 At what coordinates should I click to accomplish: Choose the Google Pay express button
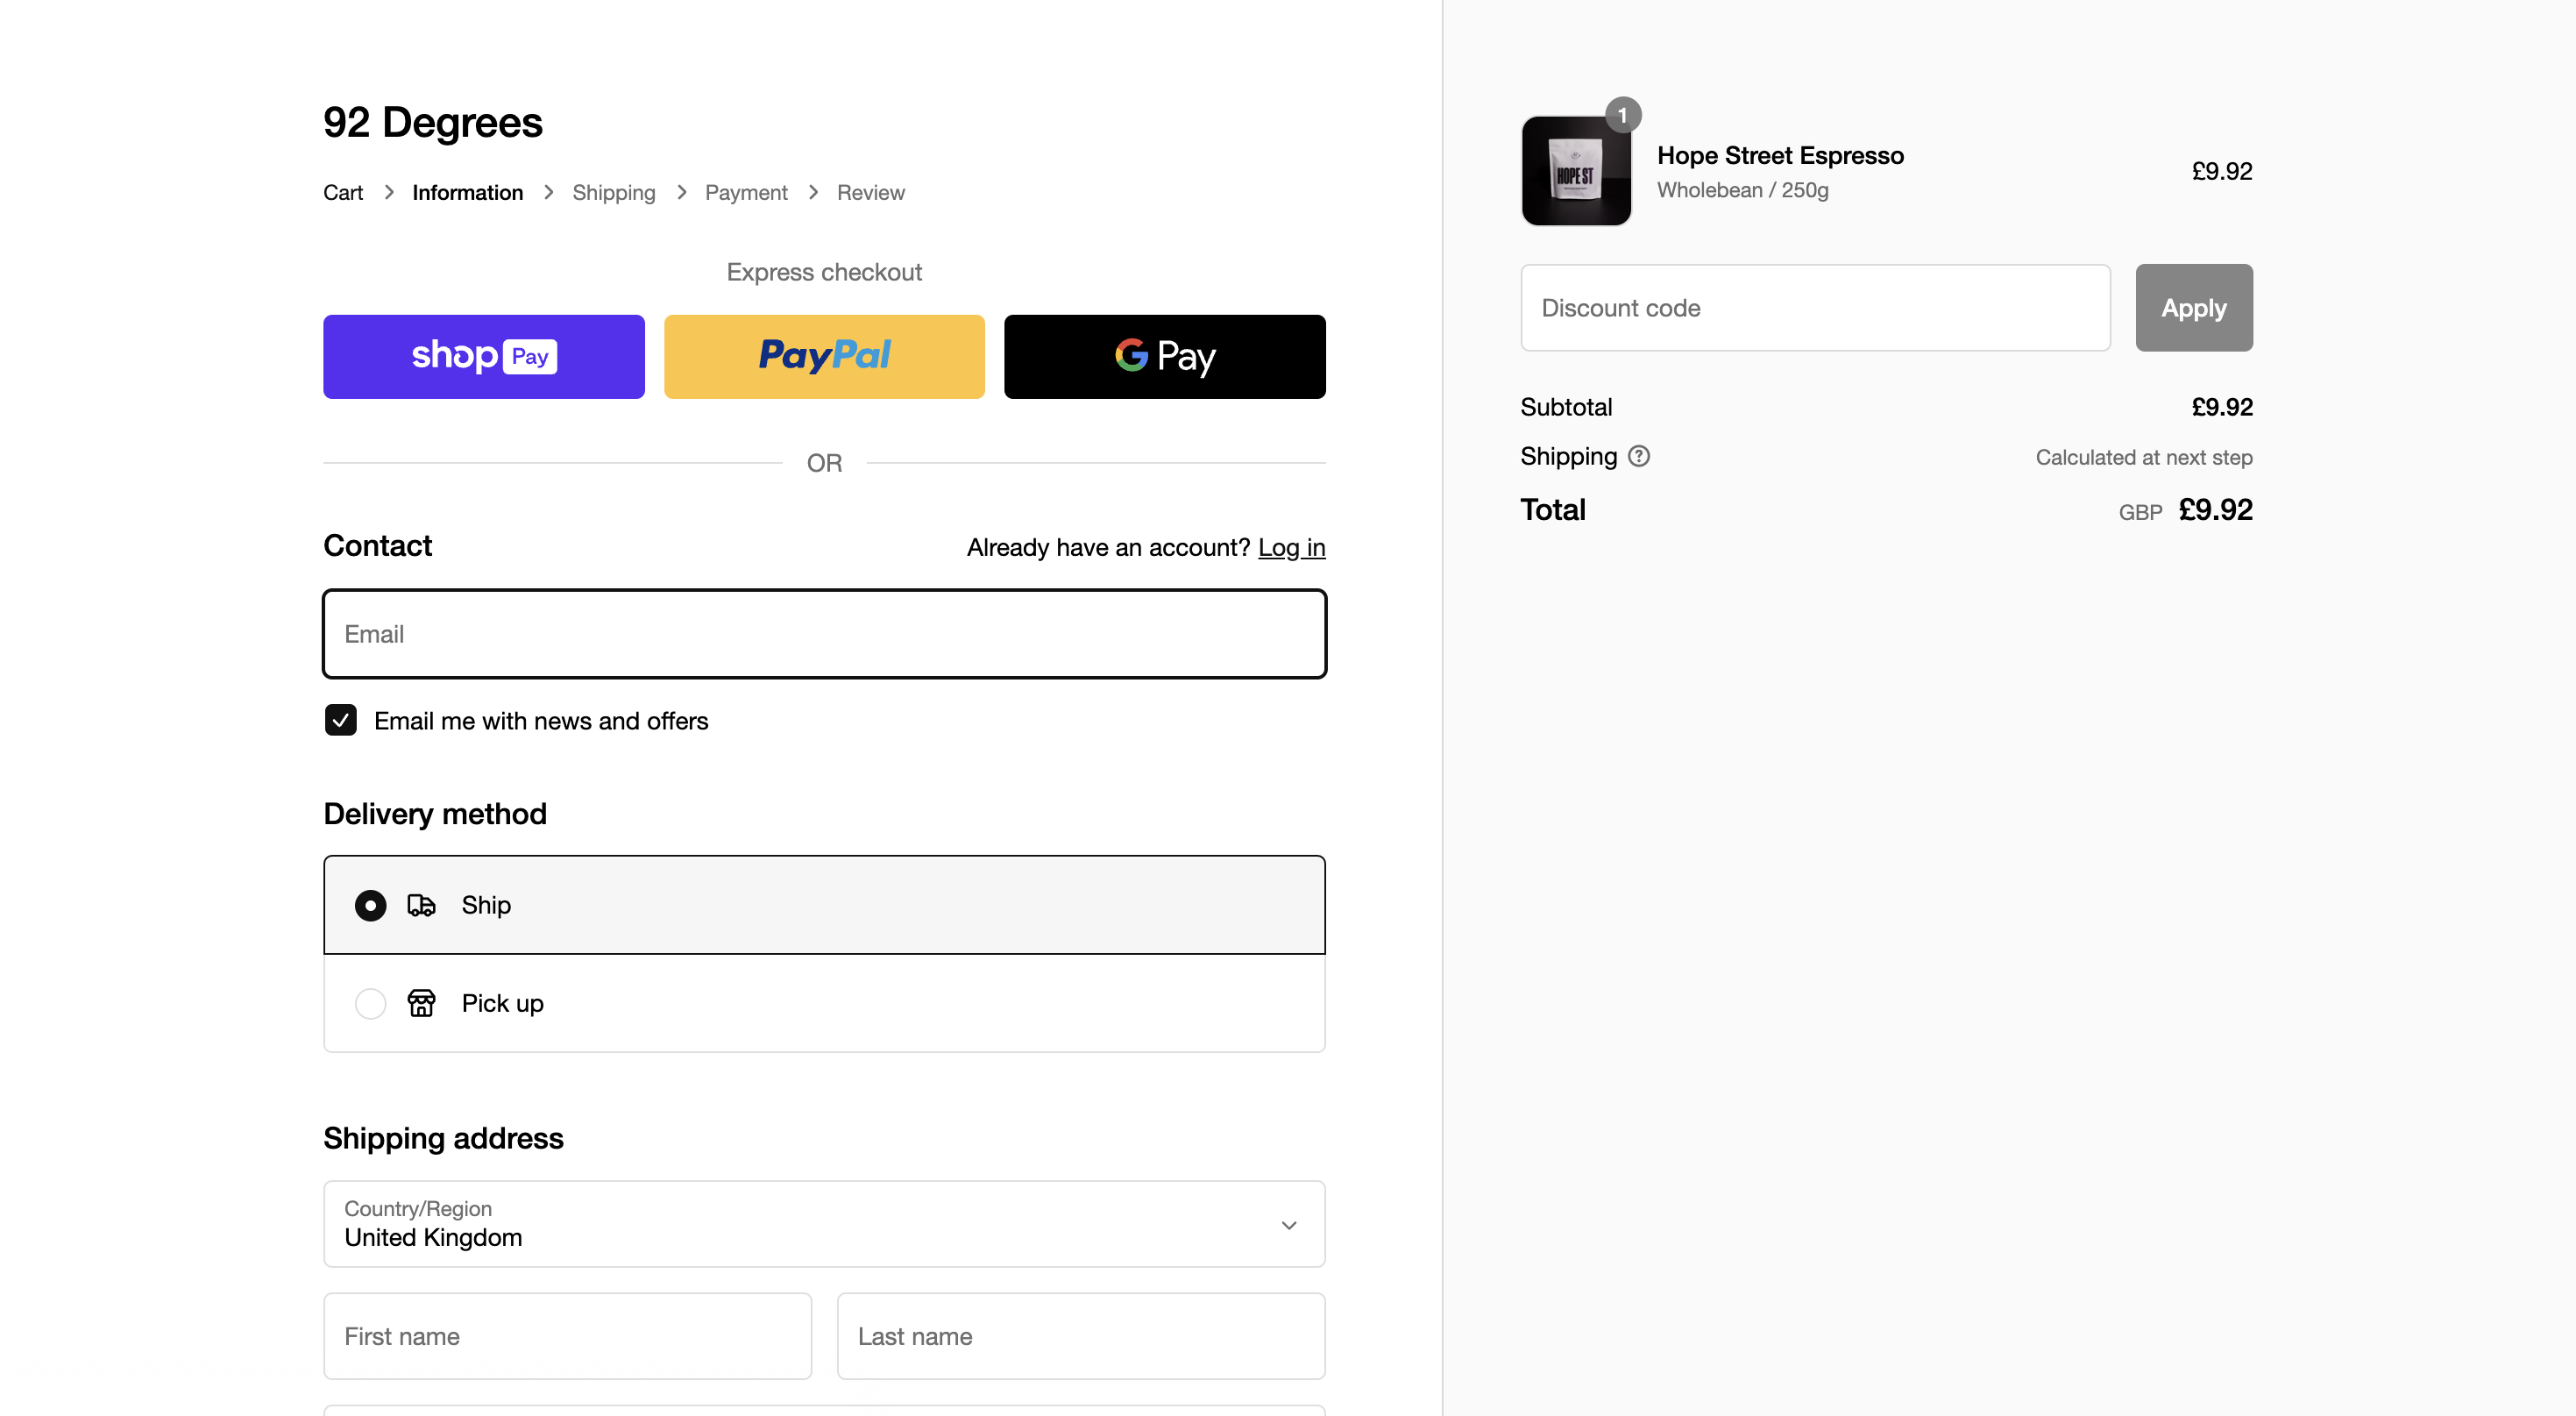[x=1164, y=356]
